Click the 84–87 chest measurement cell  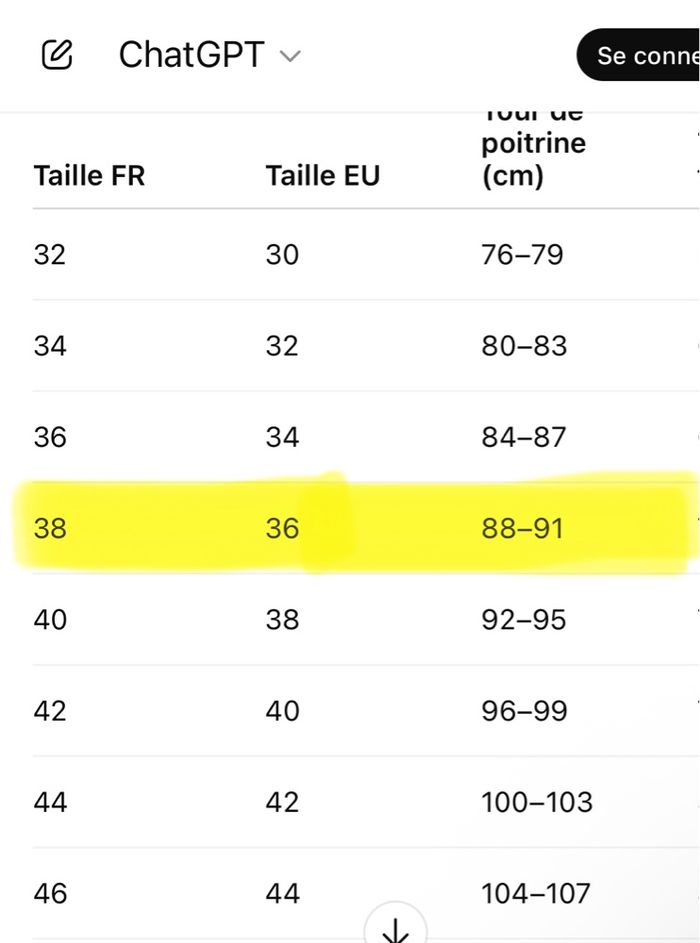tap(523, 437)
